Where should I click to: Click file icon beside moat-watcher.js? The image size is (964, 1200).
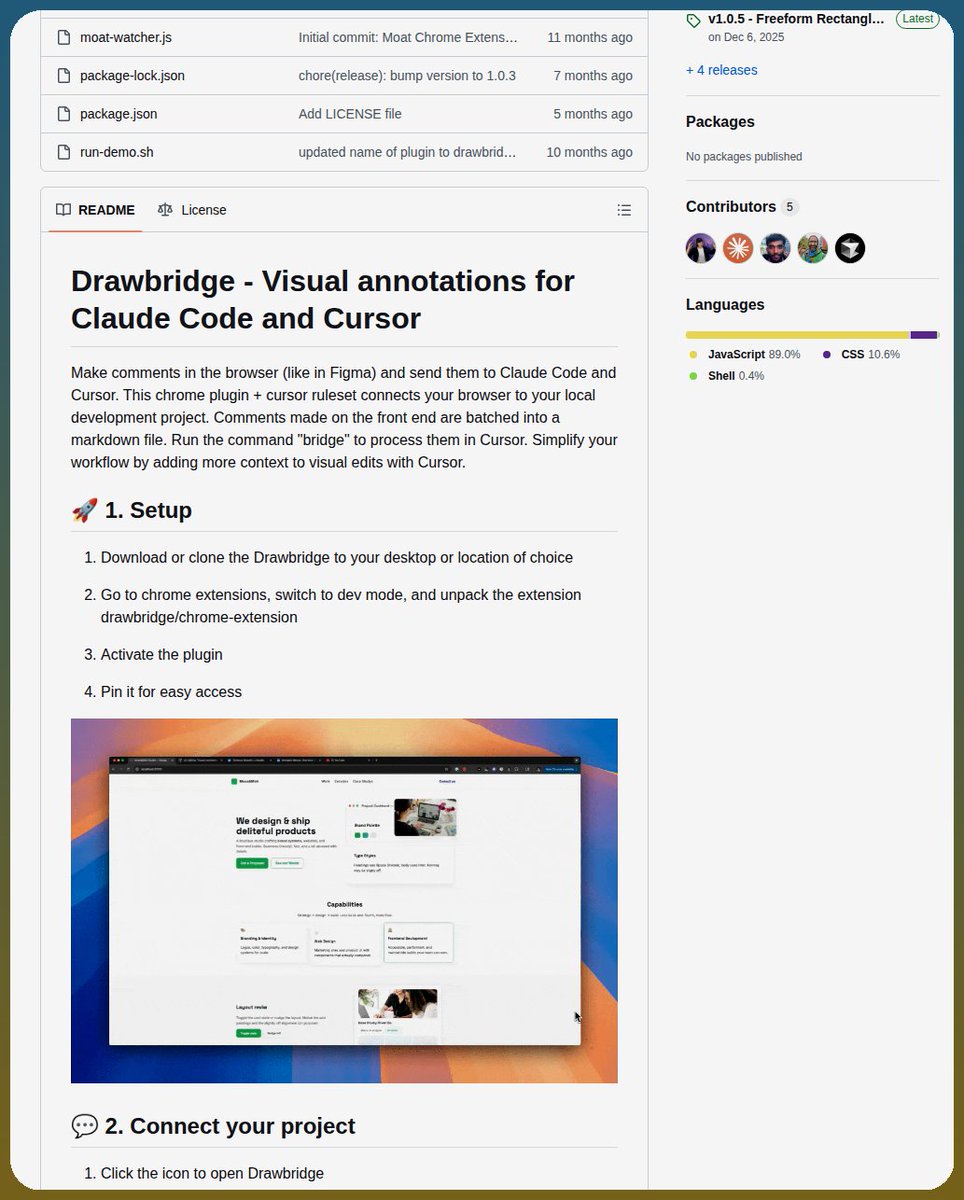[63, 37]
